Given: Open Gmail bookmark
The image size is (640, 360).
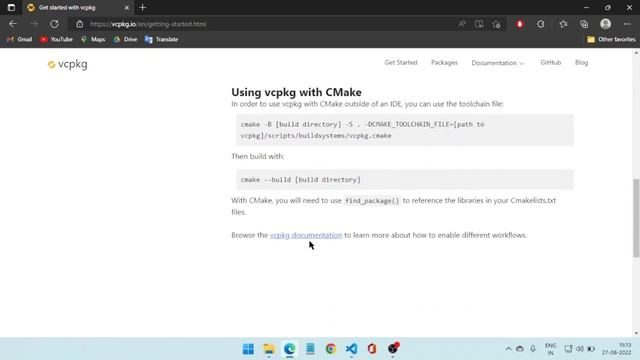Looking at the screenshot, I should [x=20, y=39].
